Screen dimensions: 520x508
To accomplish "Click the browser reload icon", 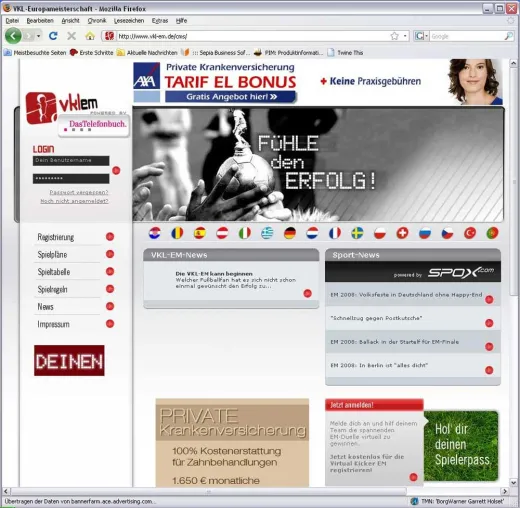I will point(53,36).
